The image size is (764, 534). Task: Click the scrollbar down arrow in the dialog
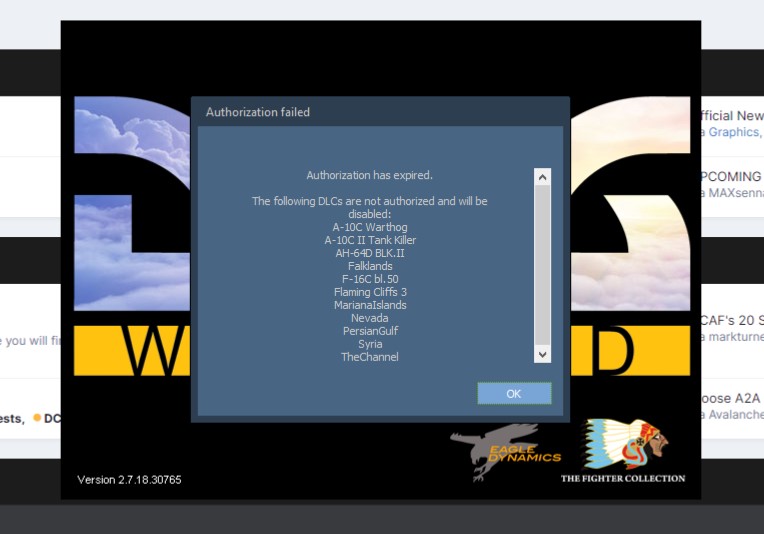[x=542, y=354]
